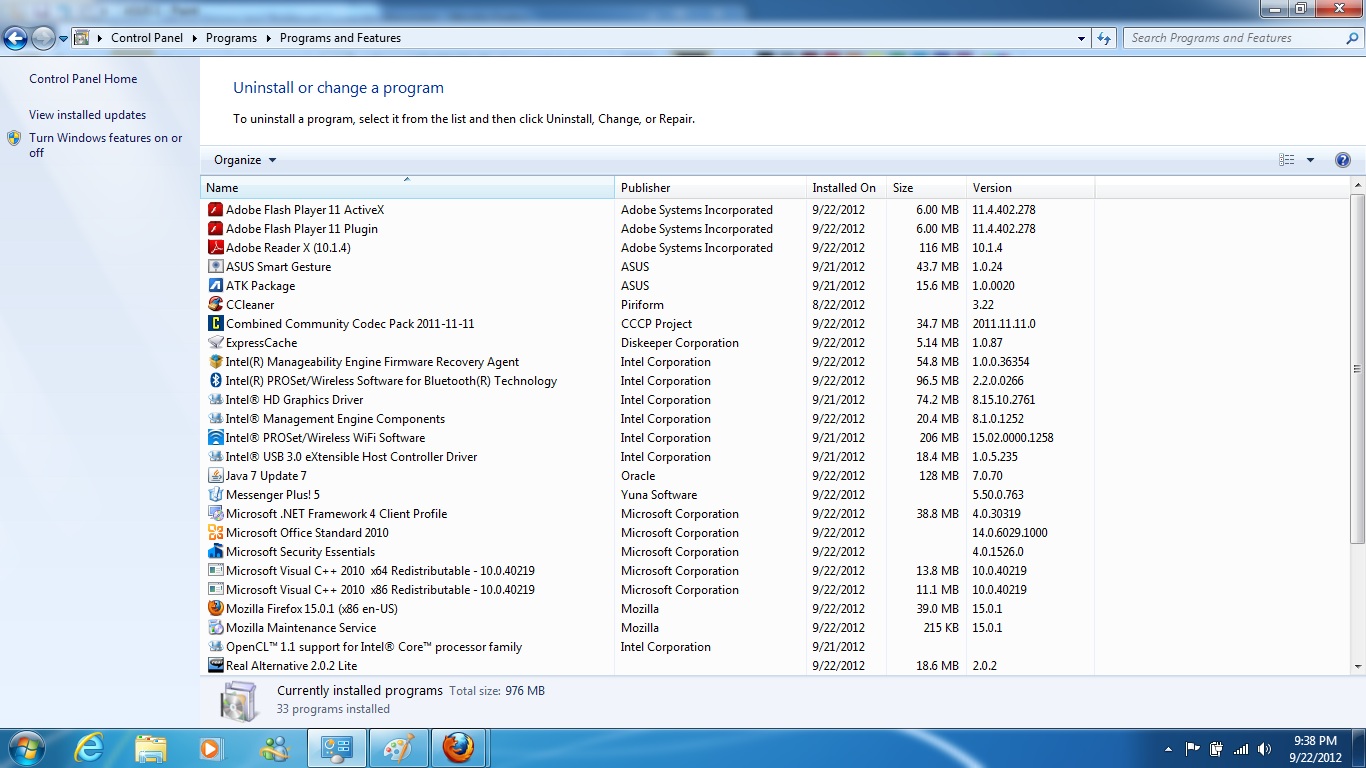Click the network signal tray icon

[1241, 749]
